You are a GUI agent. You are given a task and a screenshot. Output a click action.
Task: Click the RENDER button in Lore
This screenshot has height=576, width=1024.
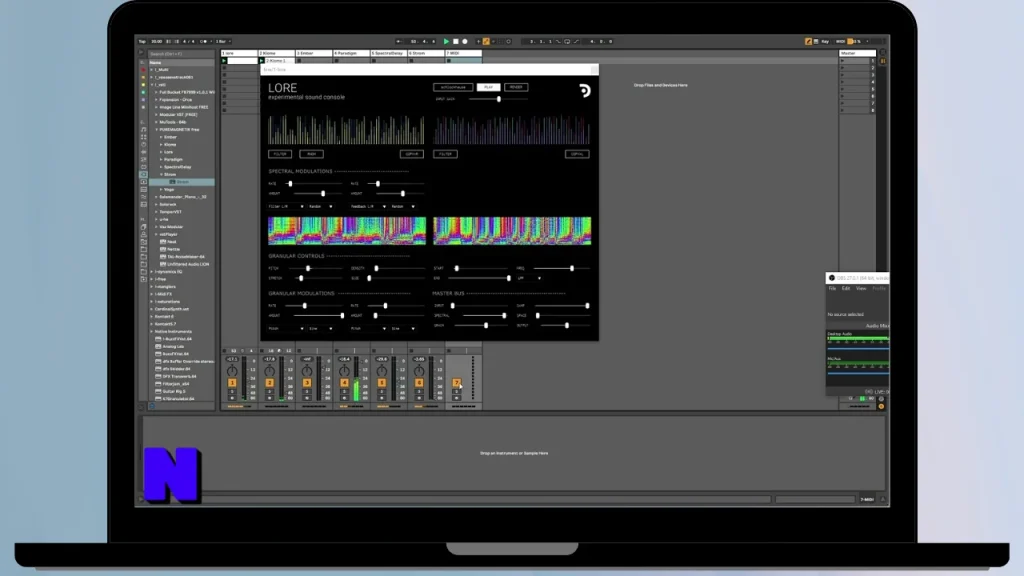click(516, 87)
